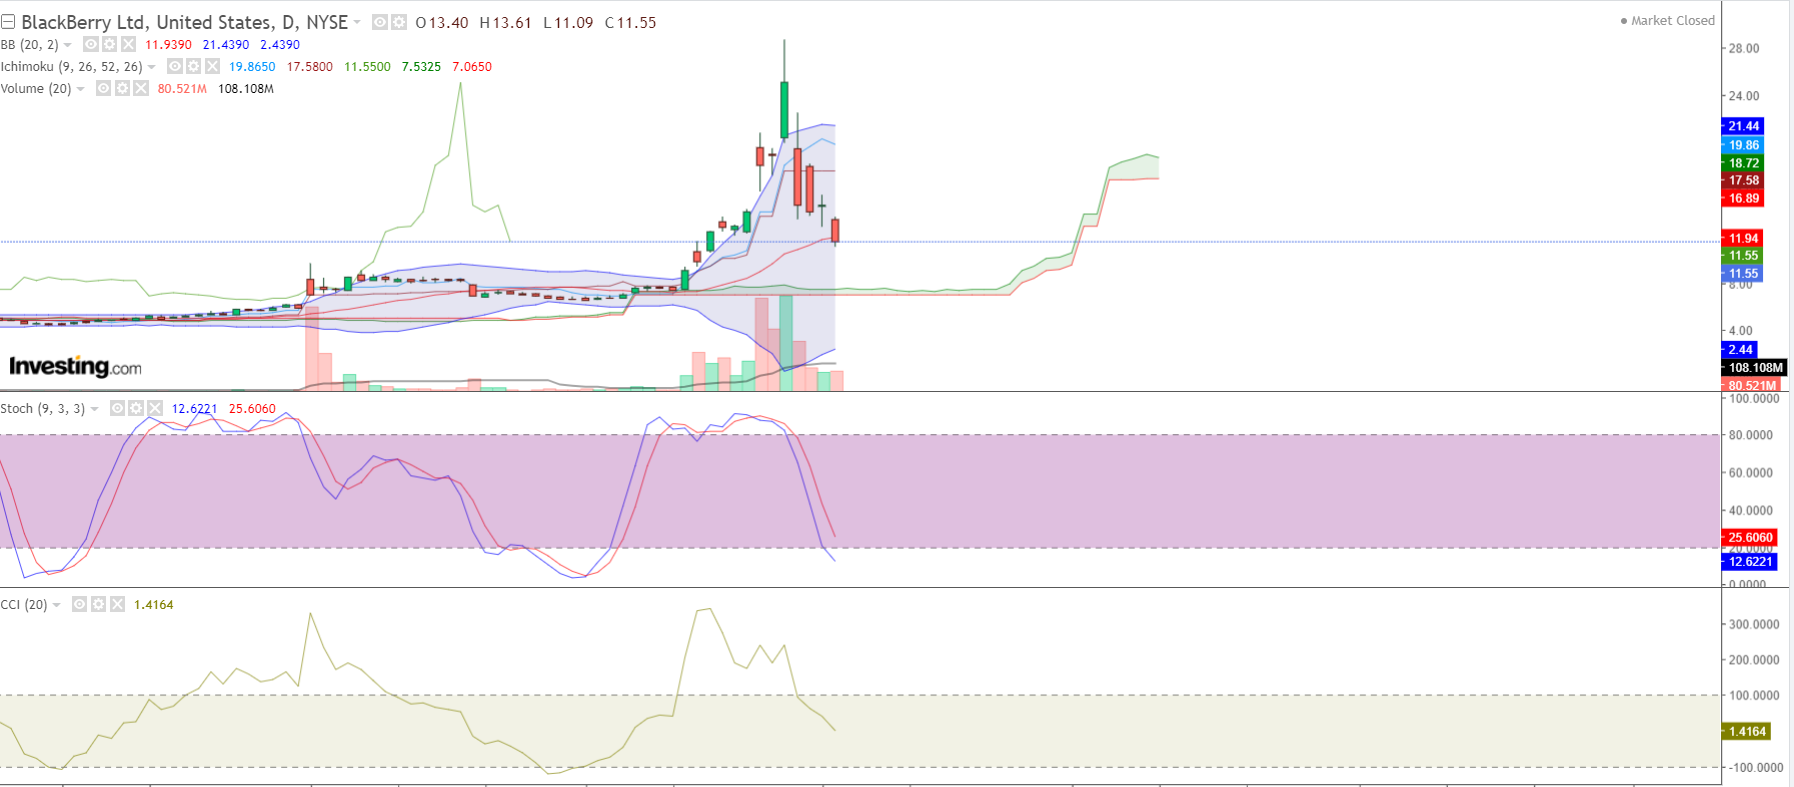
Task: Click the 12.6221 stochastic axis label
Action: [1750, 562]
